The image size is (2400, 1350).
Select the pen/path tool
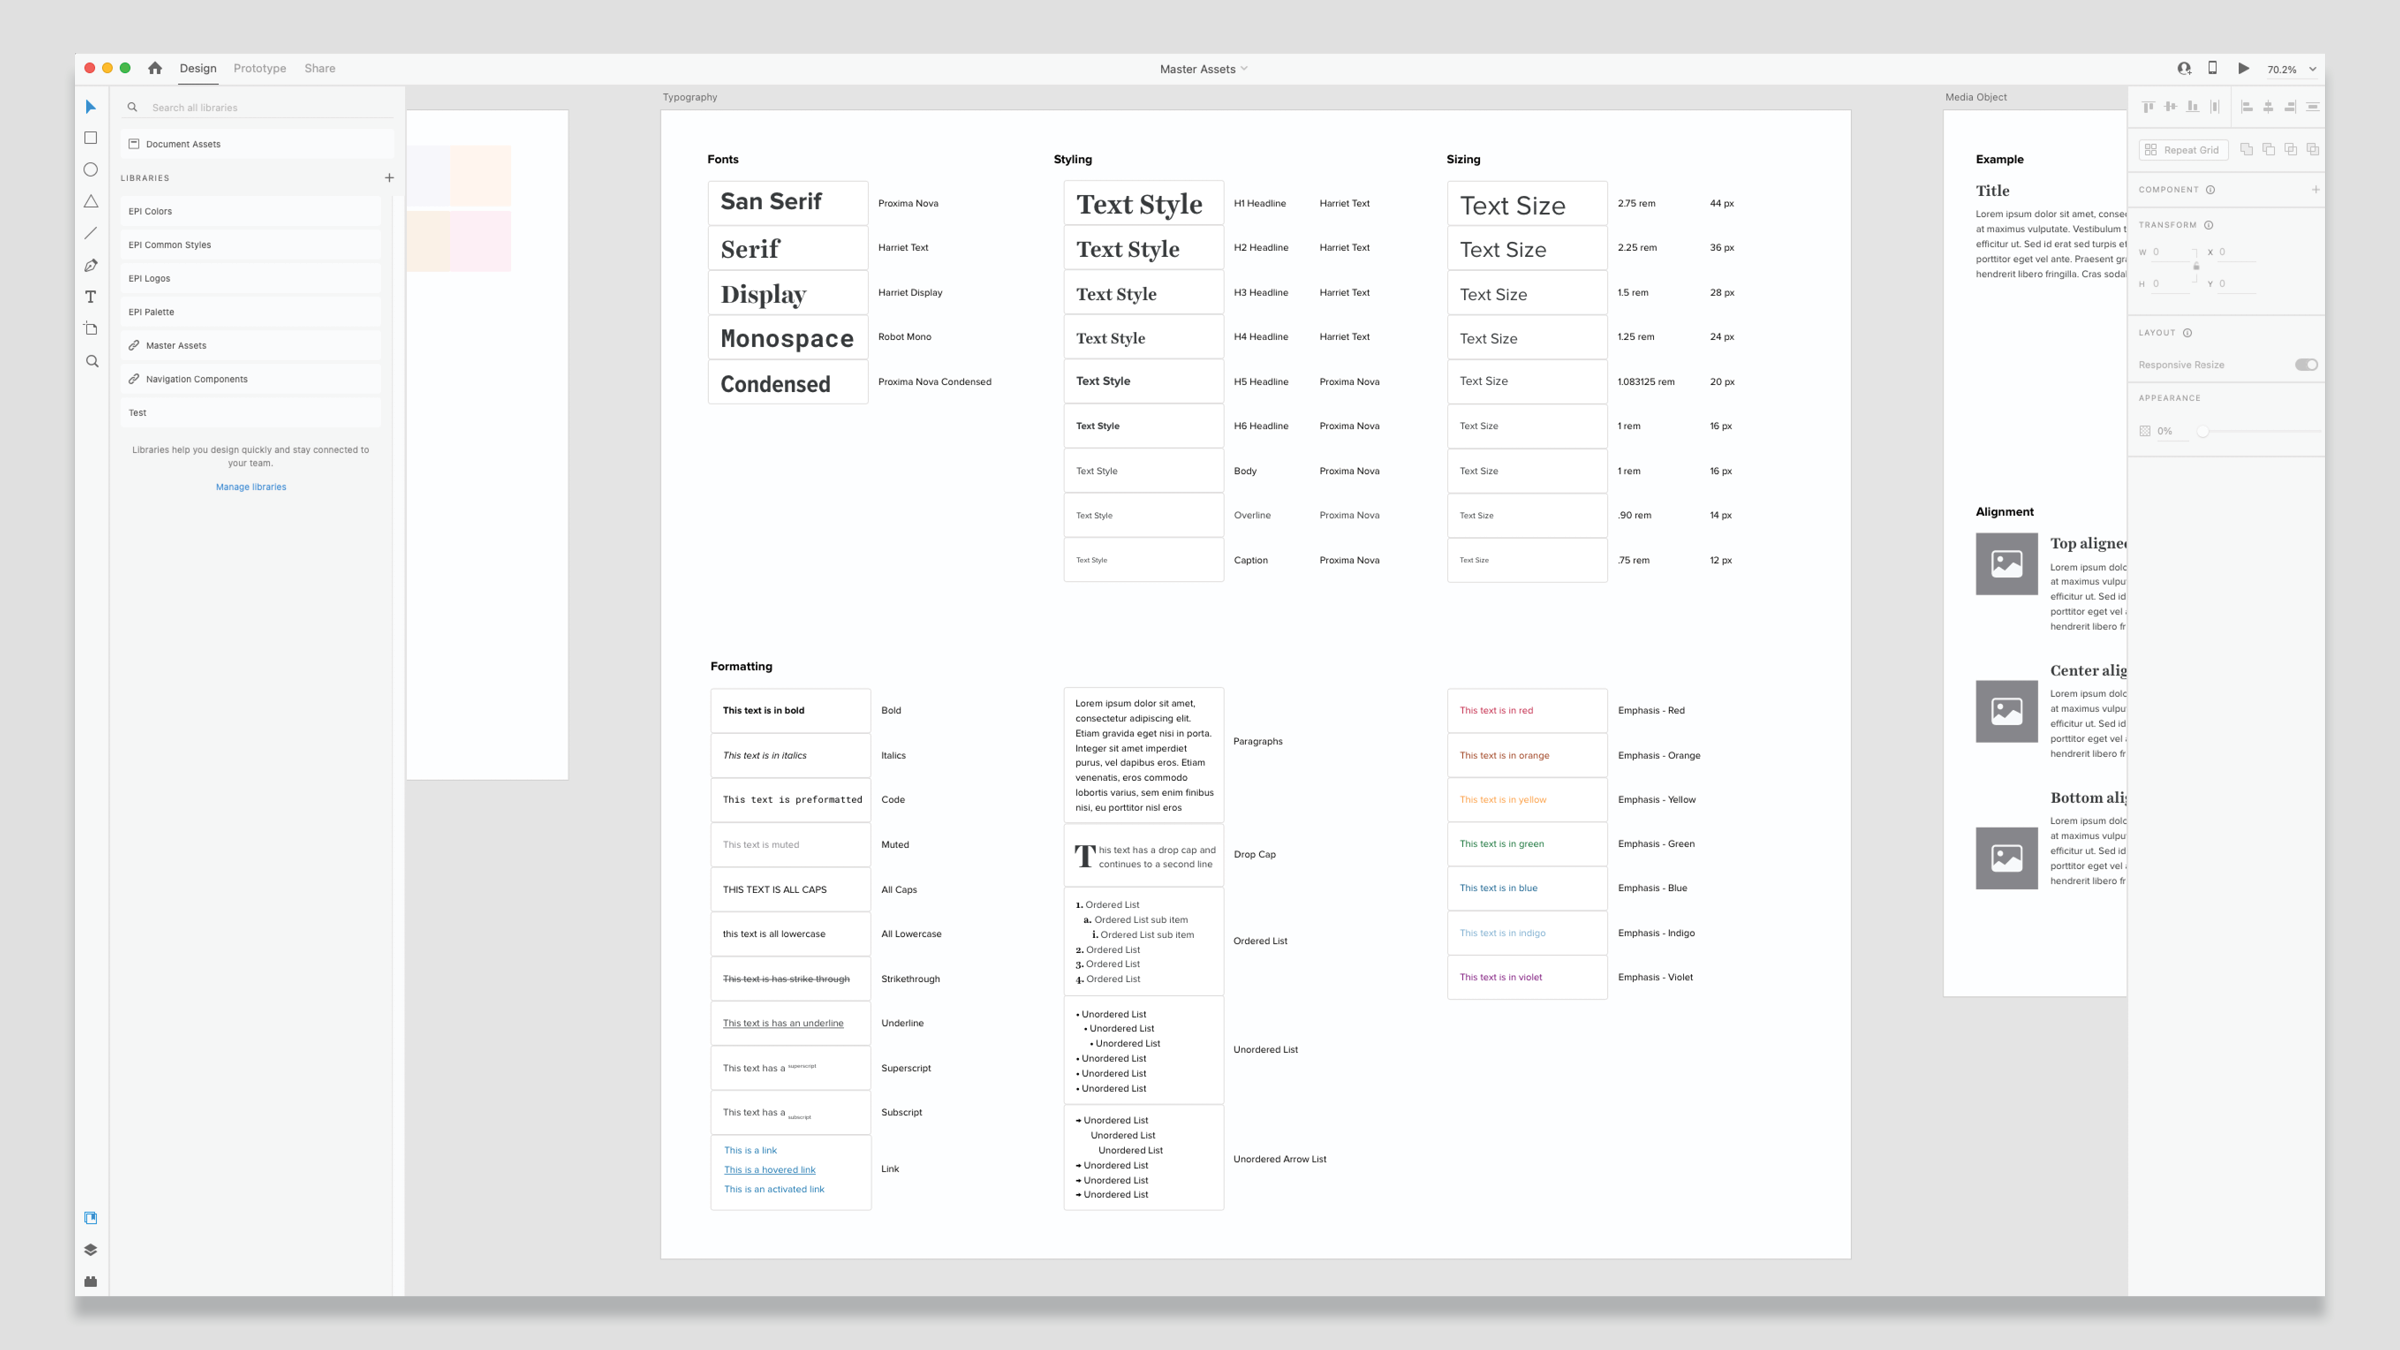click(91, 264)
